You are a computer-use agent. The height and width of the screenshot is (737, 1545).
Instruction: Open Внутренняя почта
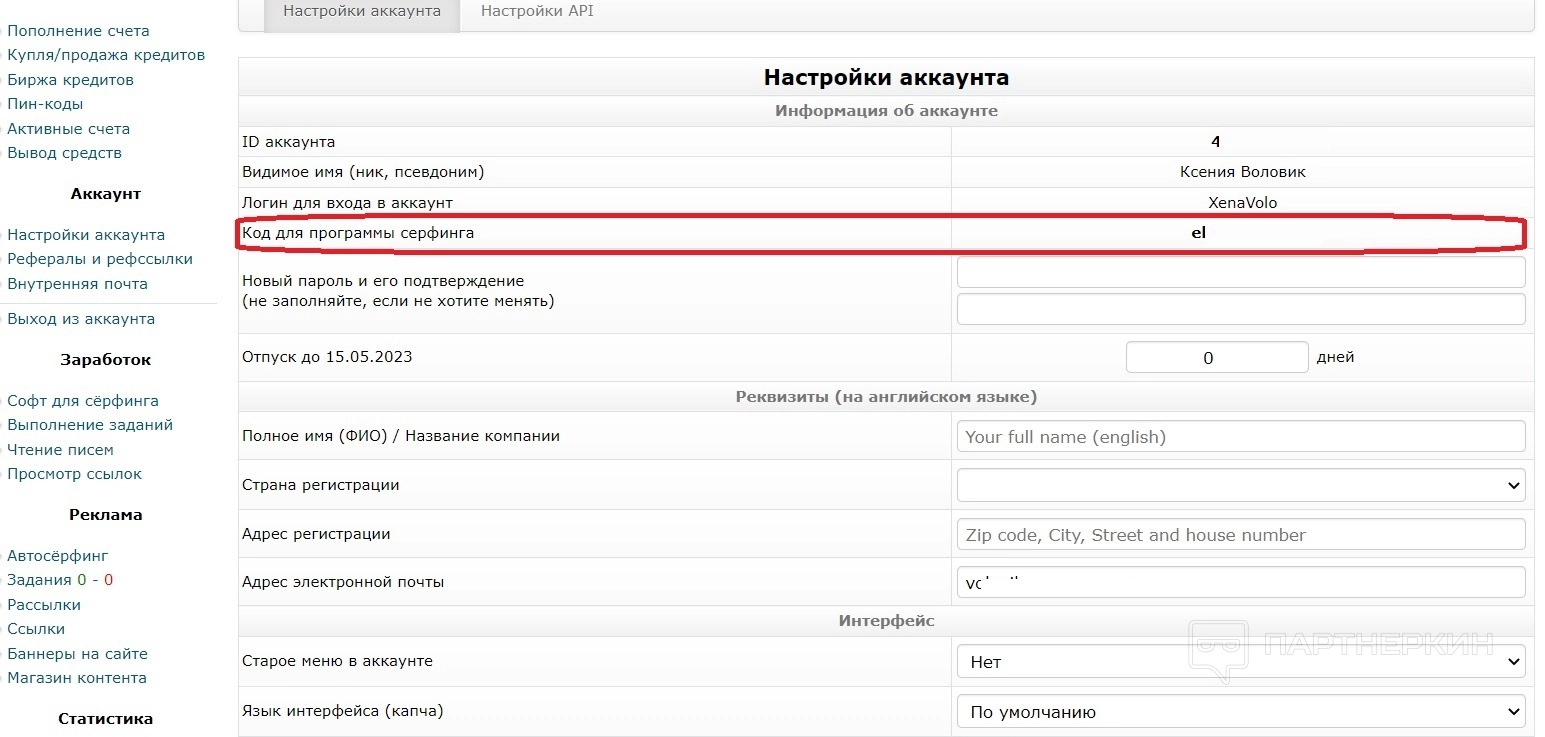tap(77, 284)
